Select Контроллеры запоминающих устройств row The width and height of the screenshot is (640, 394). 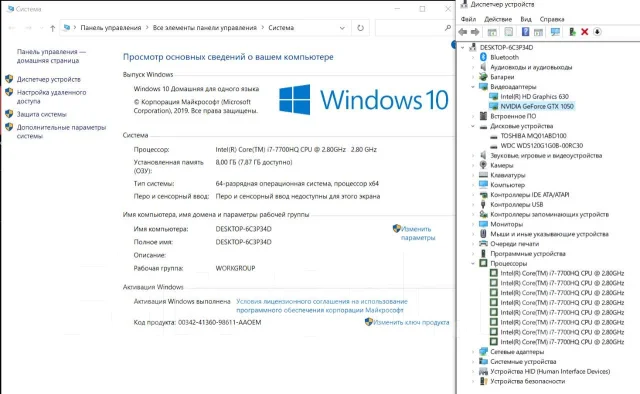pos(549,214)
